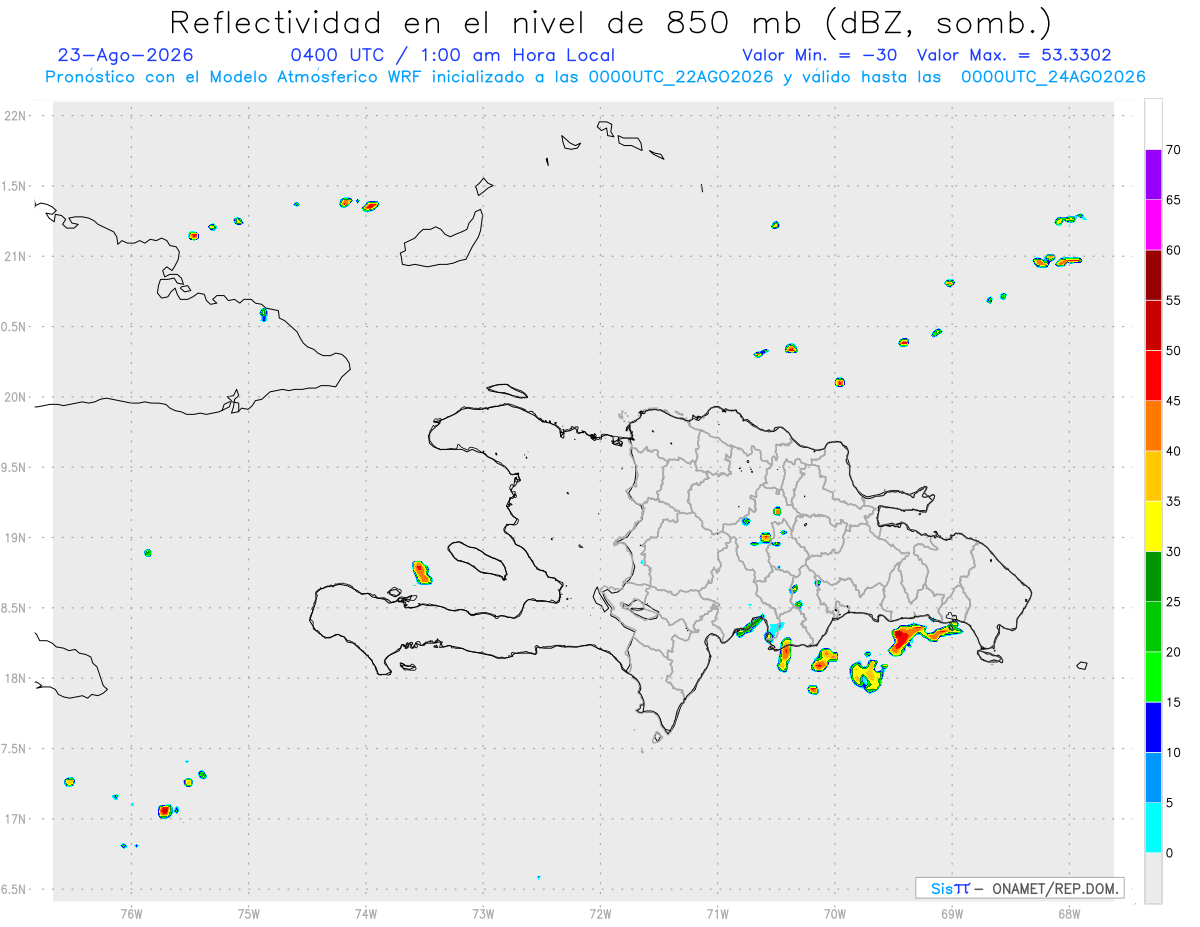Click the '5' label on the color bar

point(1170,803)
